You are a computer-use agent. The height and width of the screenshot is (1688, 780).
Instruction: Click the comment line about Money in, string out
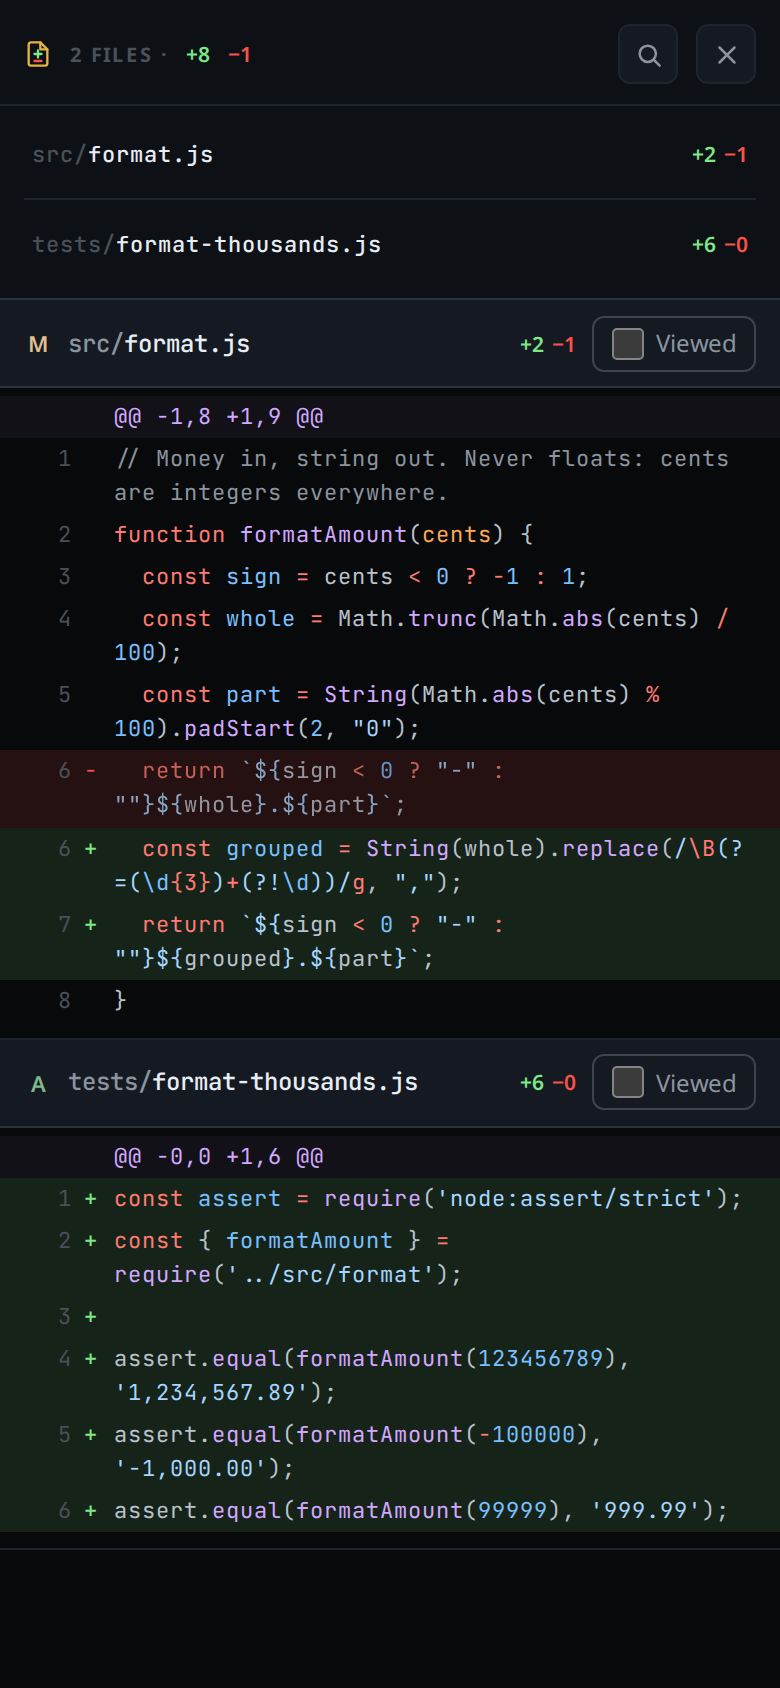click(390, 476)
